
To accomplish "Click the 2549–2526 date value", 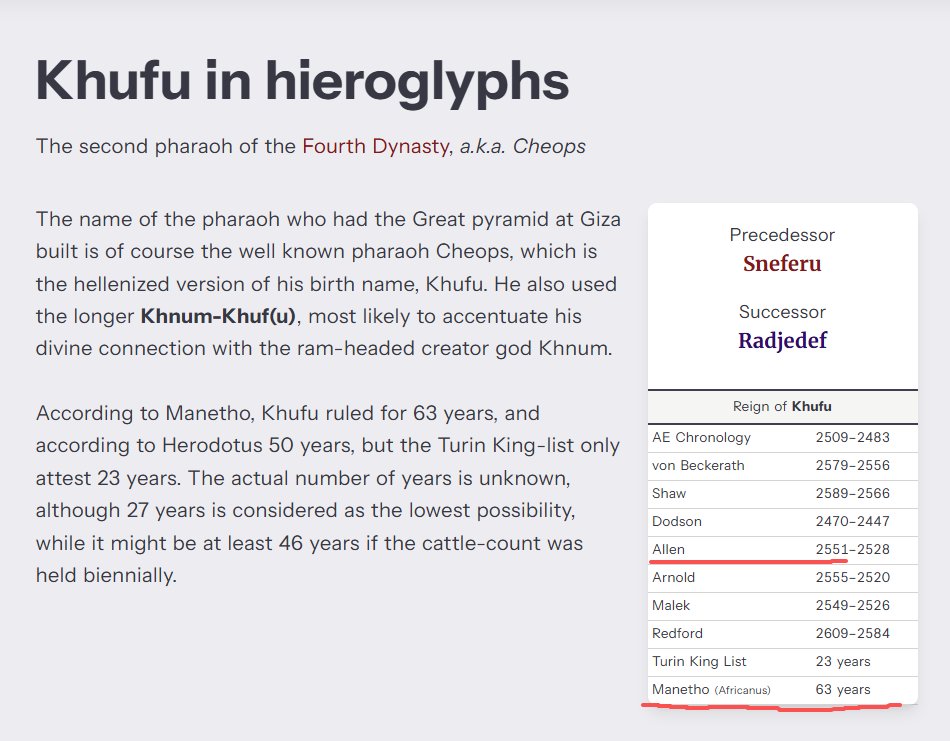I will 852,605.
